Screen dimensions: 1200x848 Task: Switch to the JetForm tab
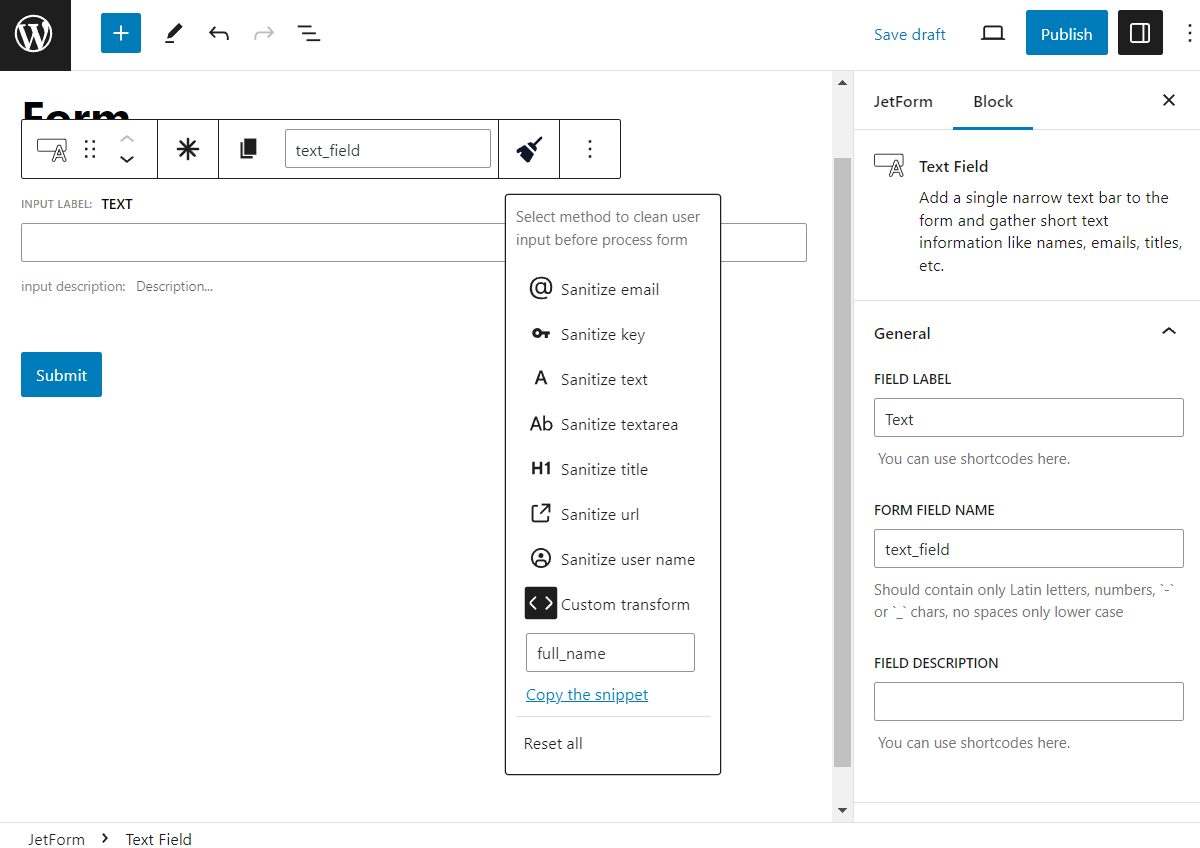(903, 101)
